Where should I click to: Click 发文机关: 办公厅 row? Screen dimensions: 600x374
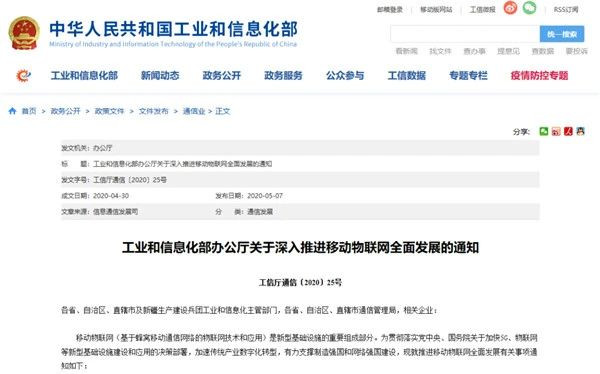pyautogui.click(x=300, y=148)
